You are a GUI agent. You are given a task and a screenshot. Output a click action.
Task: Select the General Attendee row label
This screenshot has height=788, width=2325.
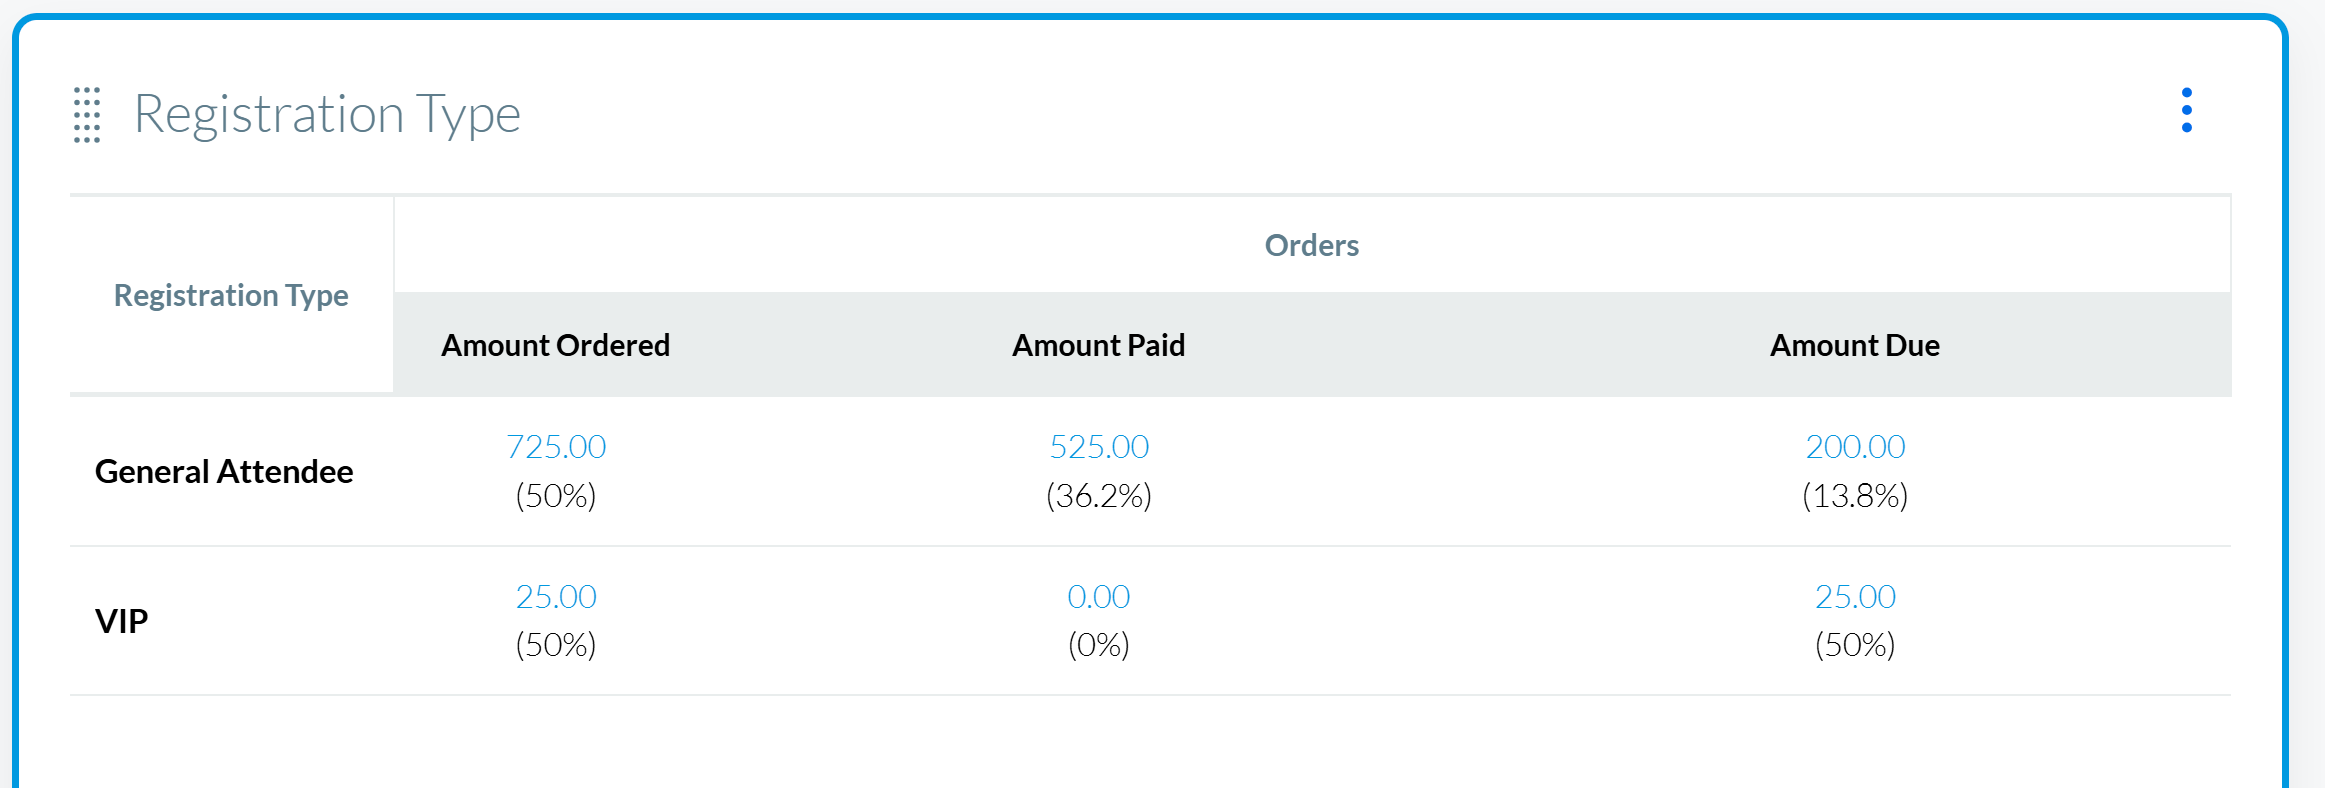tap(224, 471)
